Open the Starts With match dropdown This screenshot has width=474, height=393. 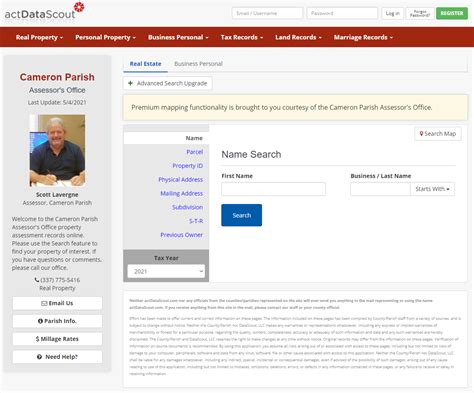point(432,189)
